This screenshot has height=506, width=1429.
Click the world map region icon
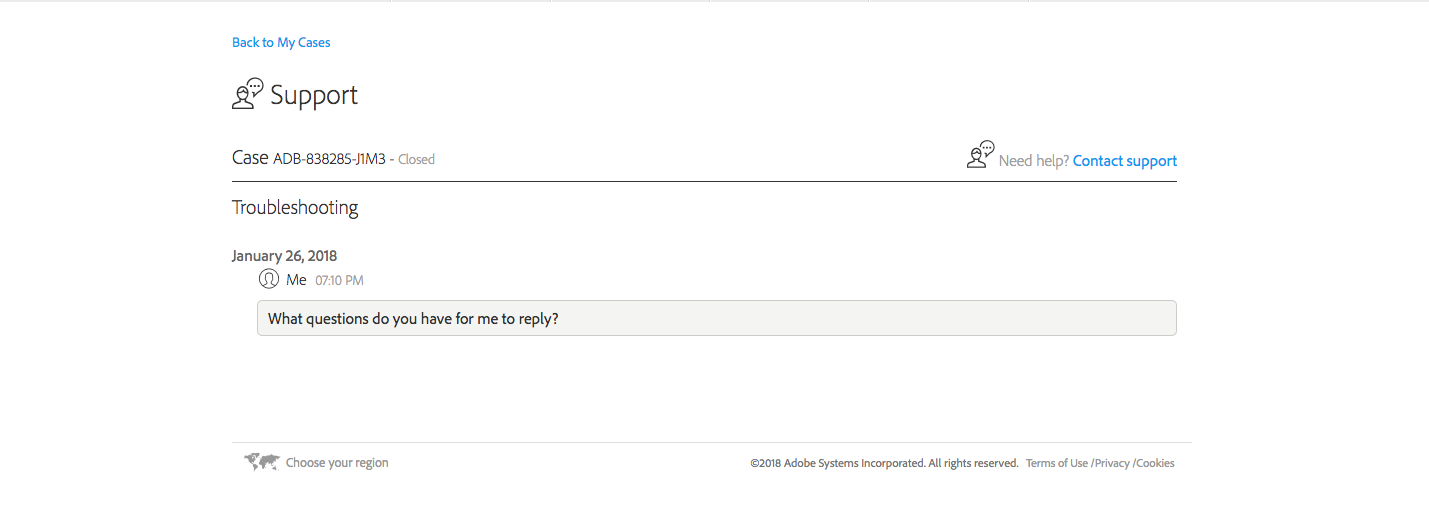pos(262,462)
